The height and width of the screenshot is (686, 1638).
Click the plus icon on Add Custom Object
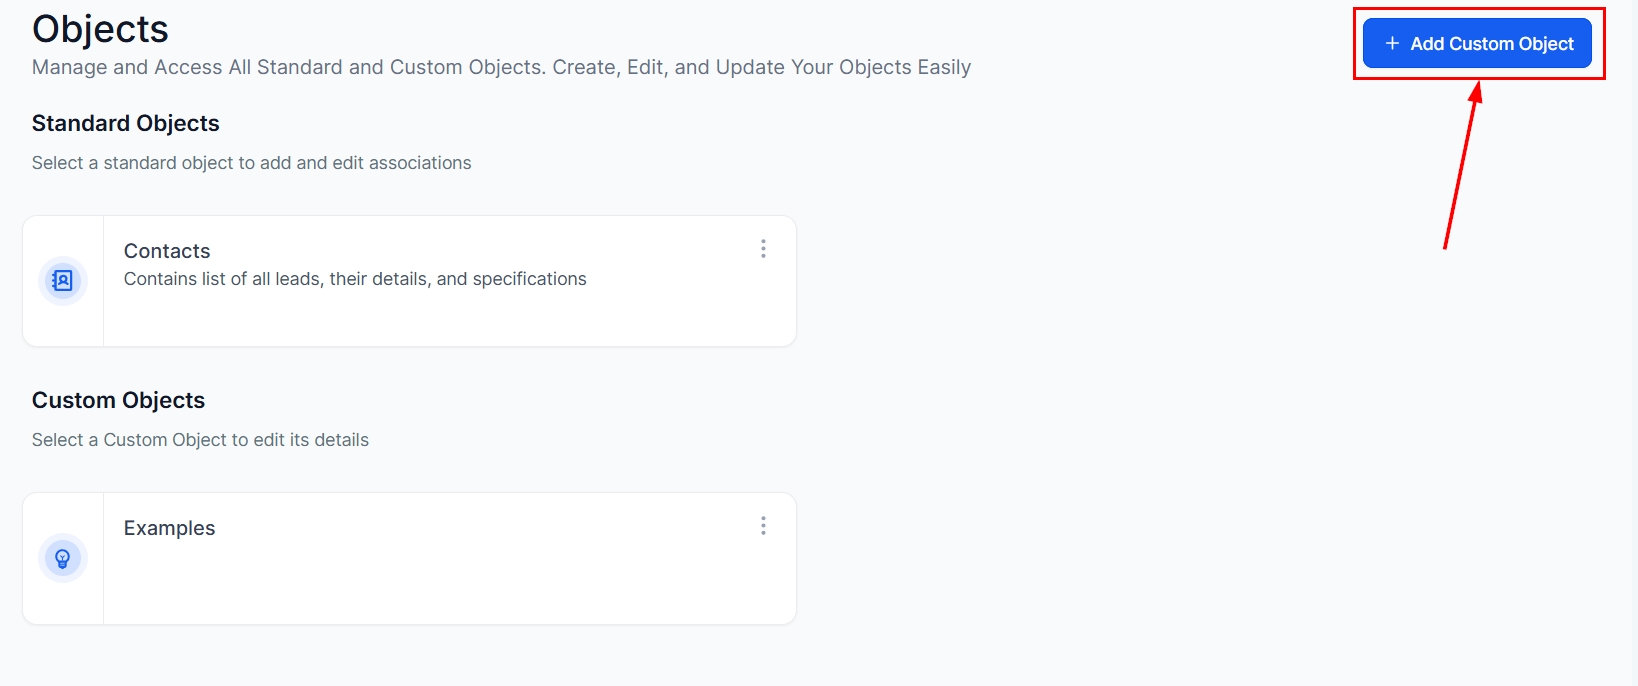[x=1392, y=43]
